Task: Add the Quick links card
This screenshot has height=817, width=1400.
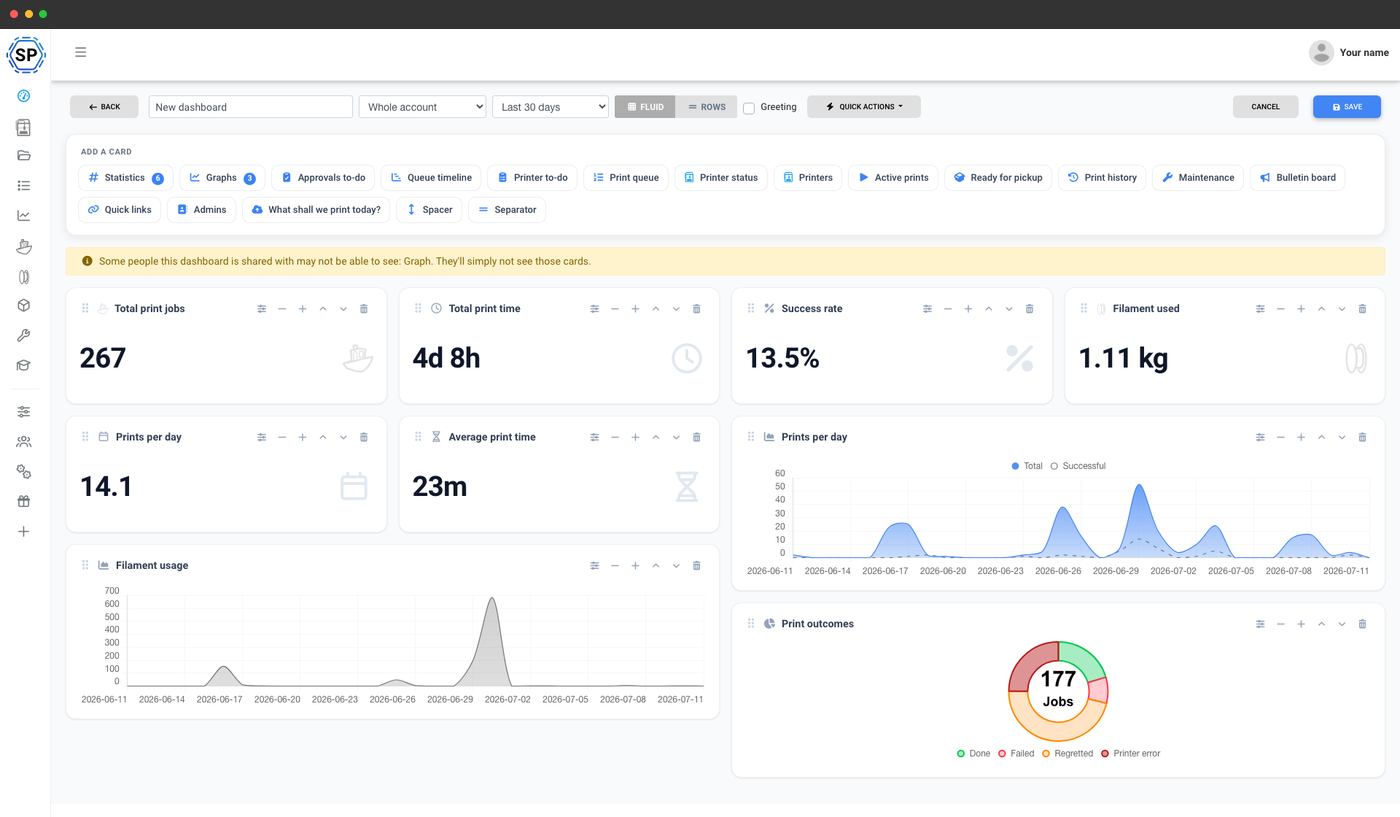Action: tap(119, 210)
